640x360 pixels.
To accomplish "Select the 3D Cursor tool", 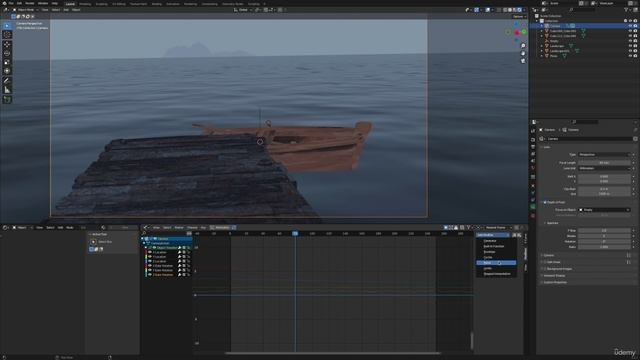I will 7,35.
